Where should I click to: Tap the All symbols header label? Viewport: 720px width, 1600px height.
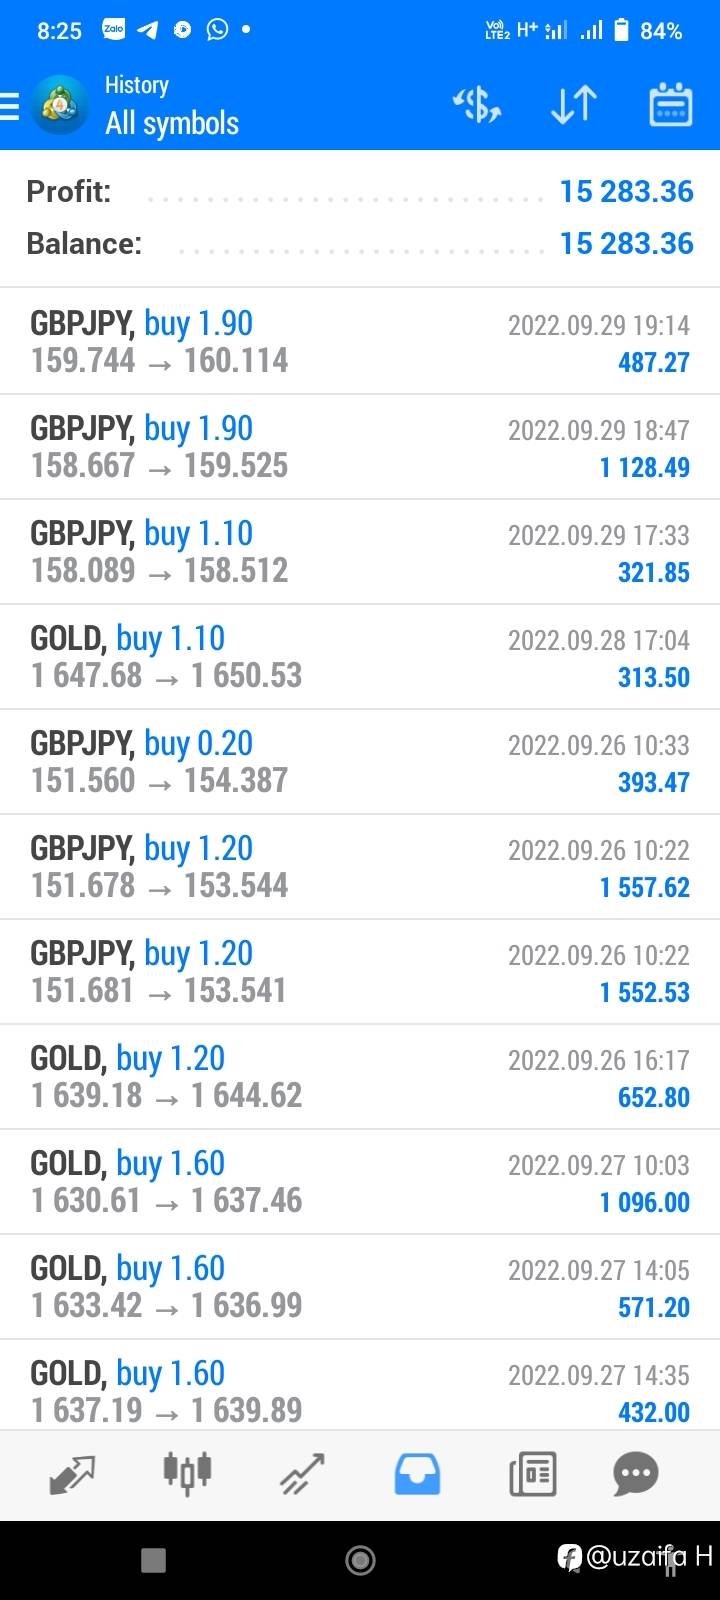click(x=172, y=123)
